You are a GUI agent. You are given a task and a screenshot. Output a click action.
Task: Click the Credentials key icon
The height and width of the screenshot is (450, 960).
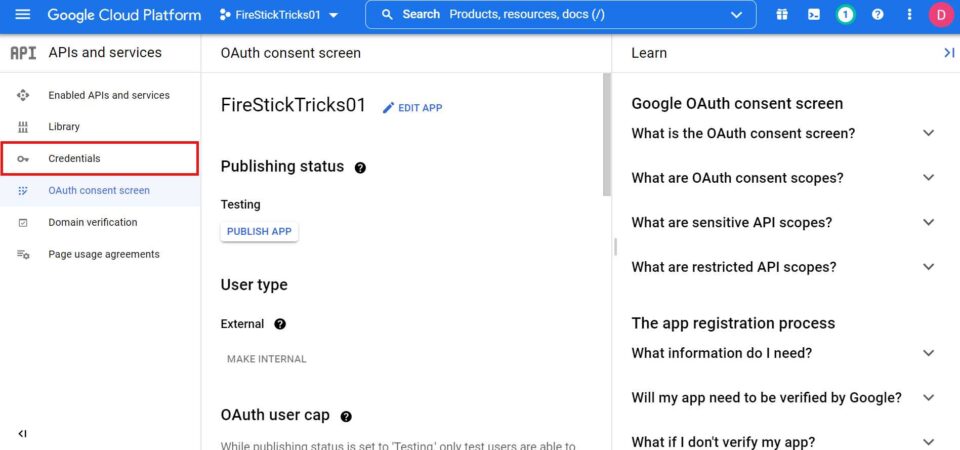click(x=23, y=159)
